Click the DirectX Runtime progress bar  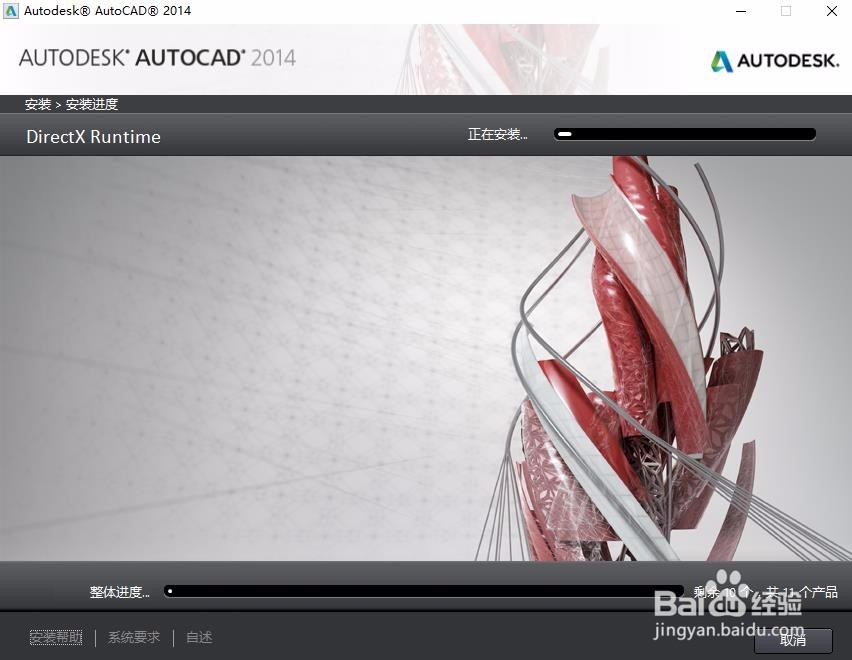[x=685, y=134]
